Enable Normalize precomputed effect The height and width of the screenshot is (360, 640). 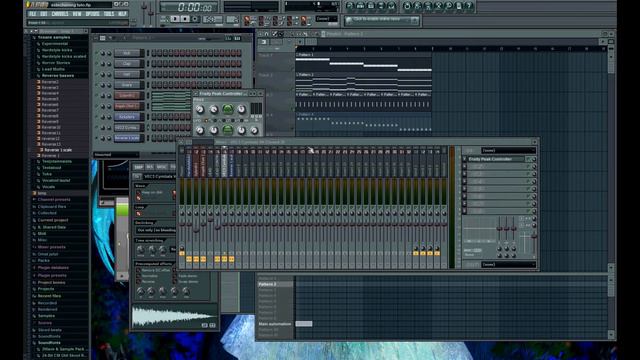[x=138, y=276]
